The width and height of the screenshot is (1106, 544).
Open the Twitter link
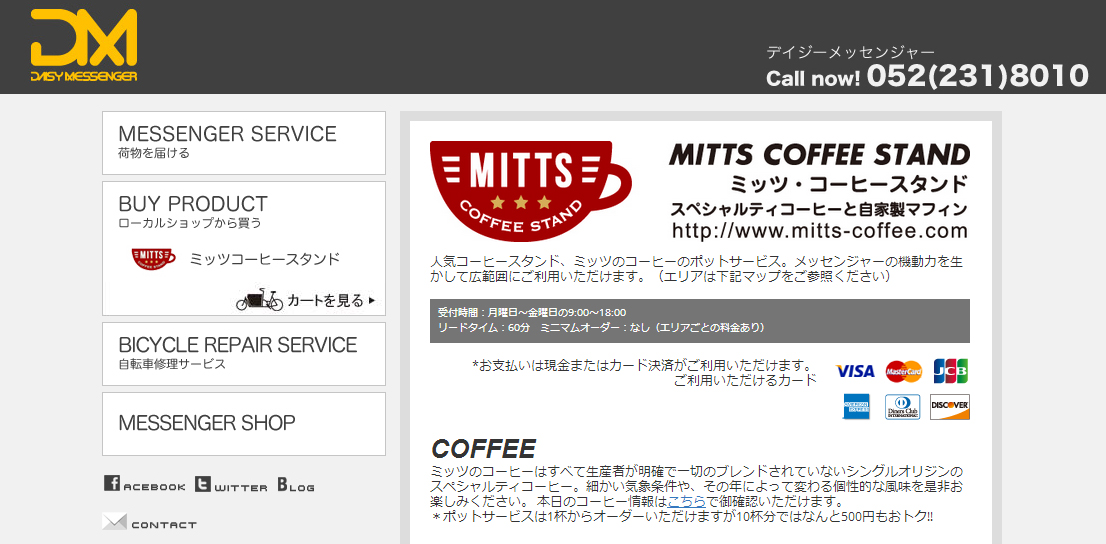pyautogui.click(x=231, y=484)
